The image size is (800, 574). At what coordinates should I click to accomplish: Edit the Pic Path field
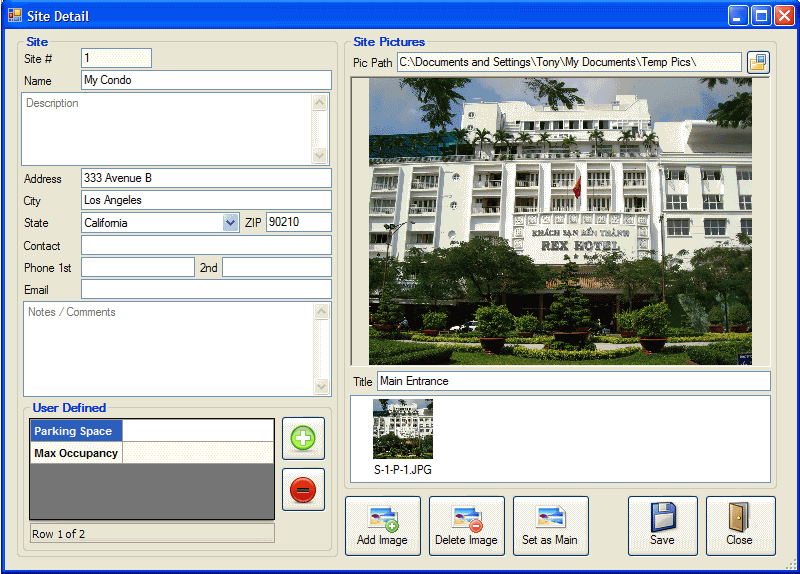click(x=569, y=62)
